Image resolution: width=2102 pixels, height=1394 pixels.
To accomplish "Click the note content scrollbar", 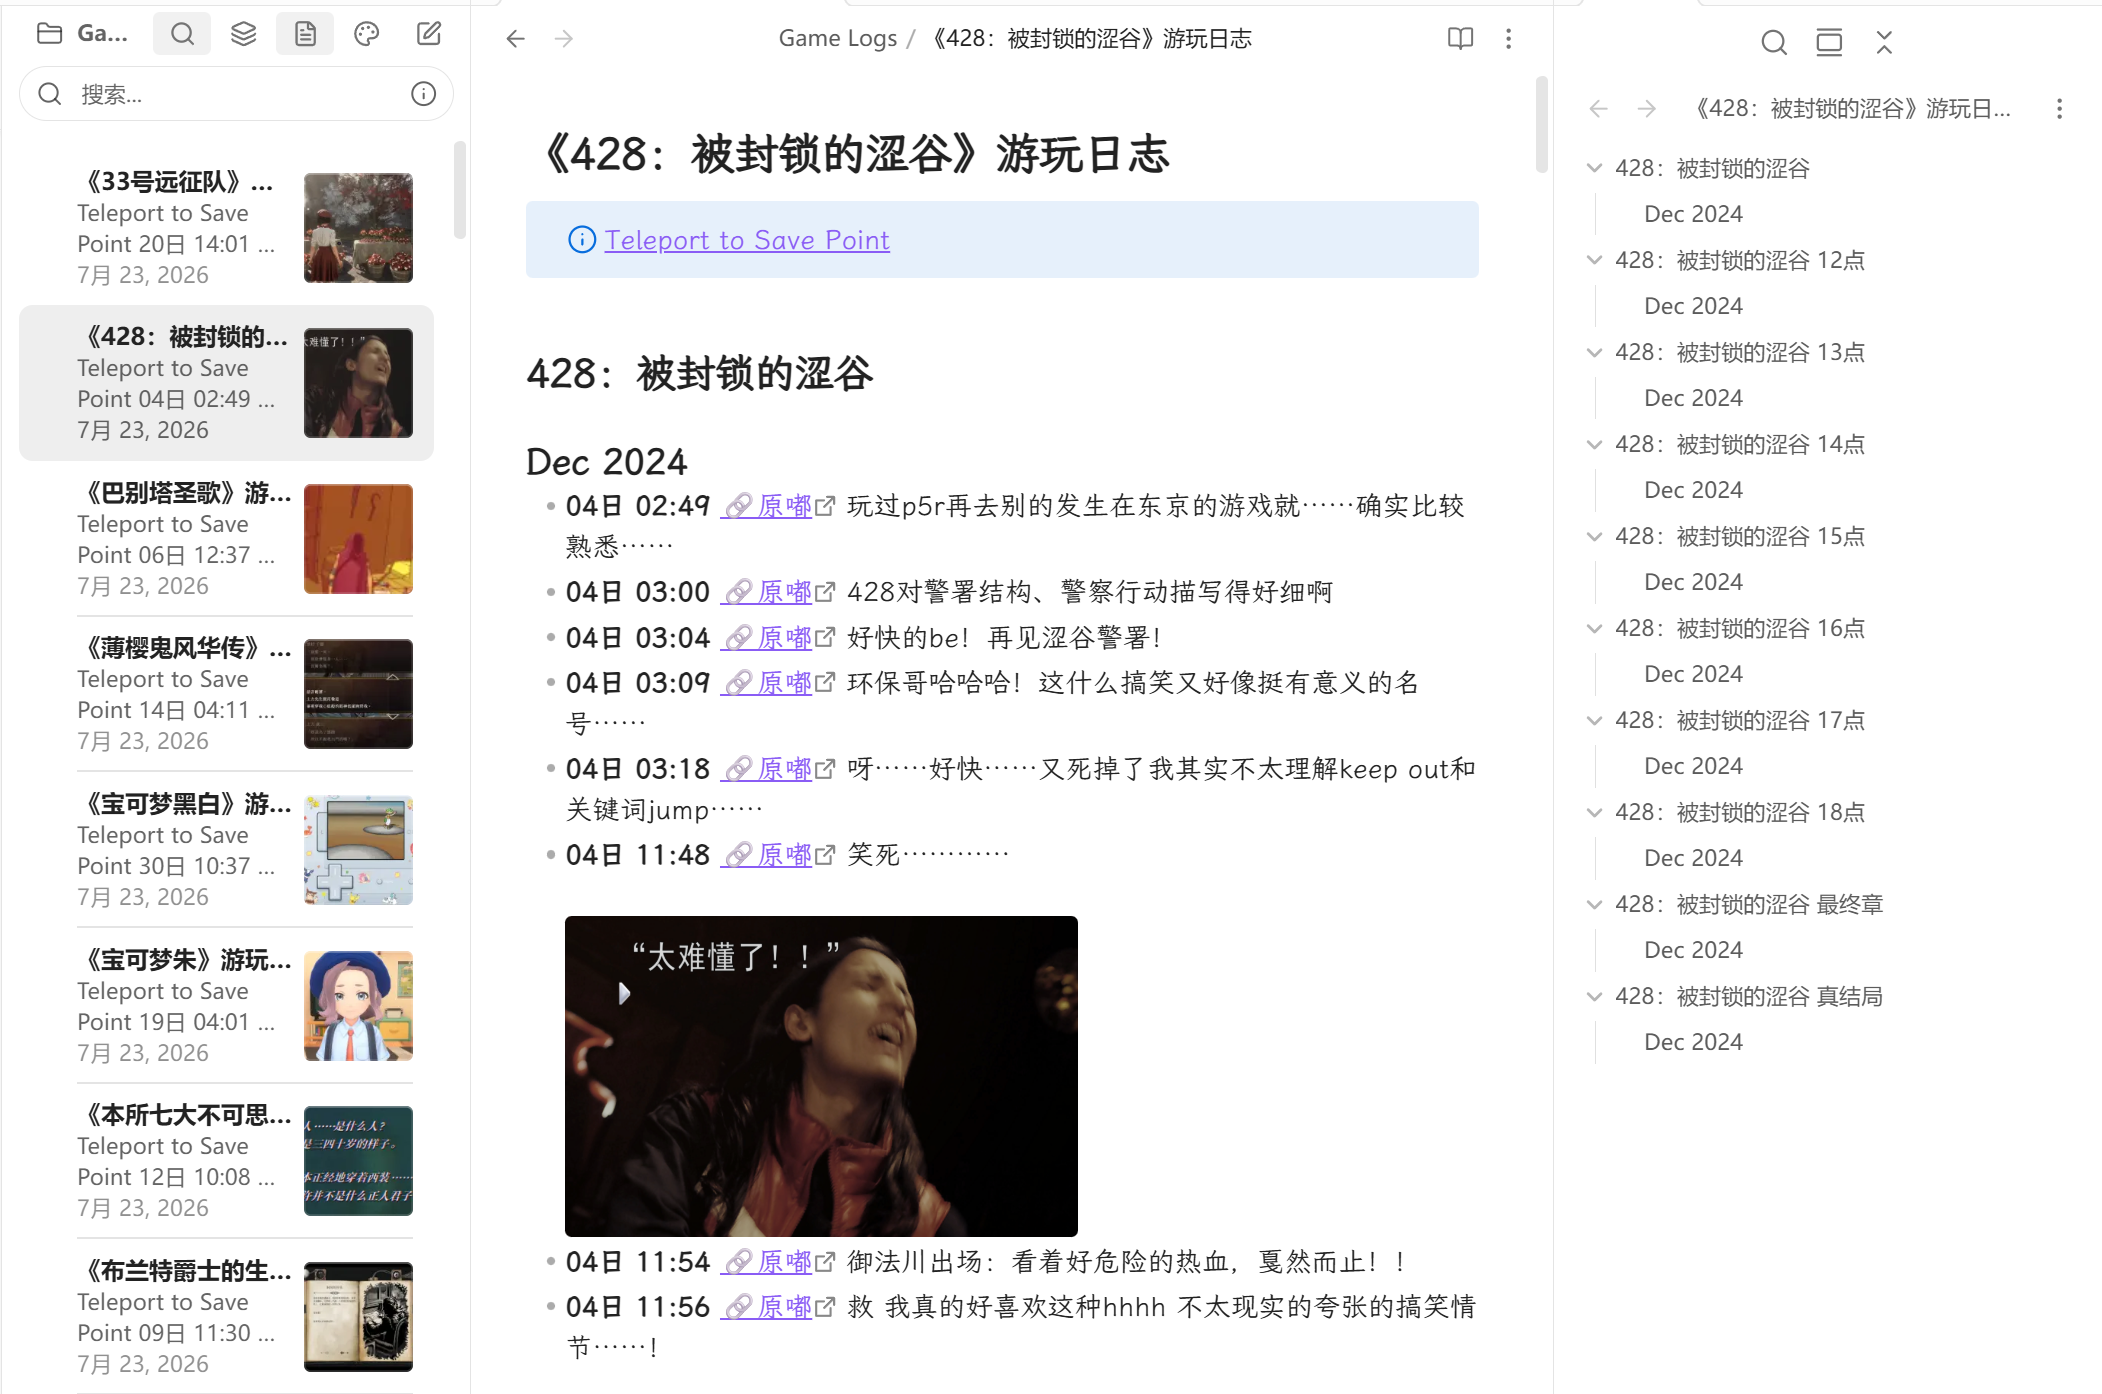I will 1542,125.
